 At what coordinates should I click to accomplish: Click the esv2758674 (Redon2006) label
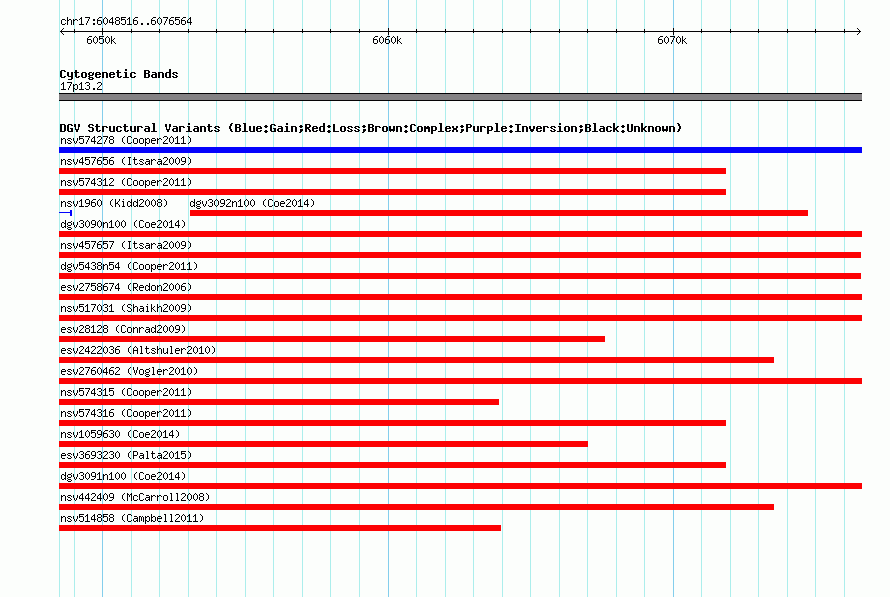pos(126,287)
